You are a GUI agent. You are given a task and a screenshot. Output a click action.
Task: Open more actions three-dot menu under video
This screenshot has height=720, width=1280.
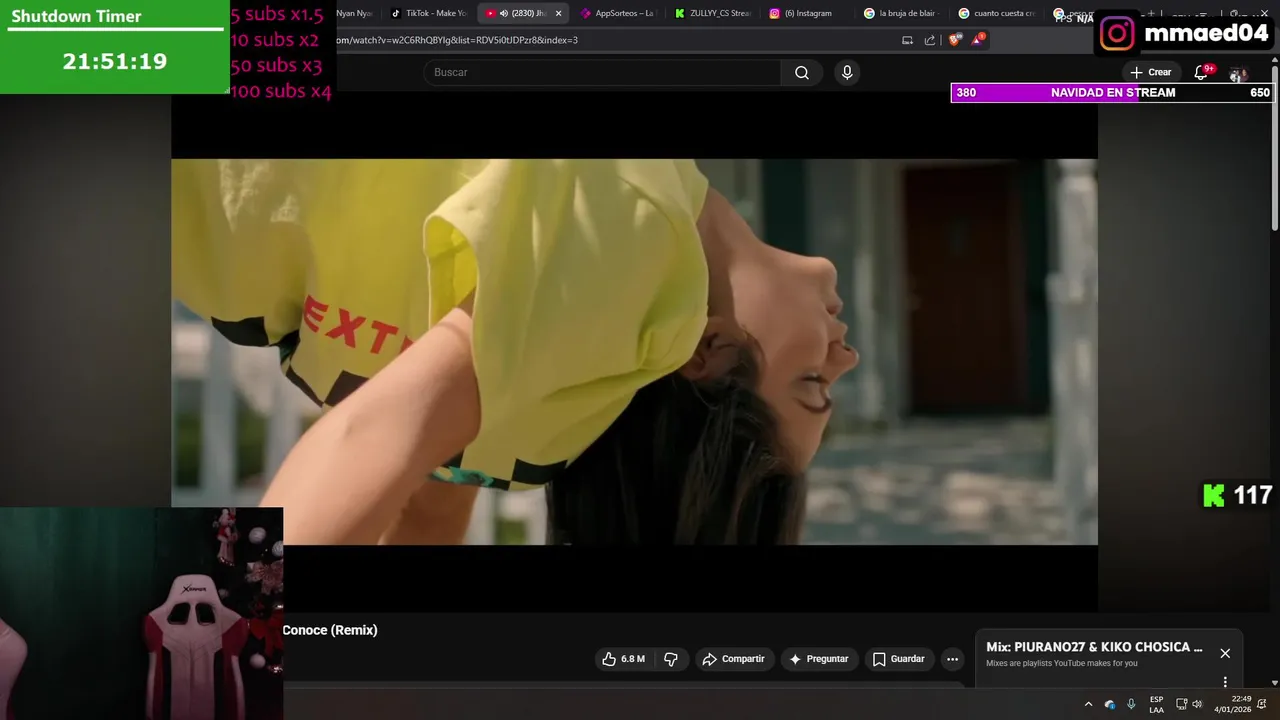[x=952, y=659]
